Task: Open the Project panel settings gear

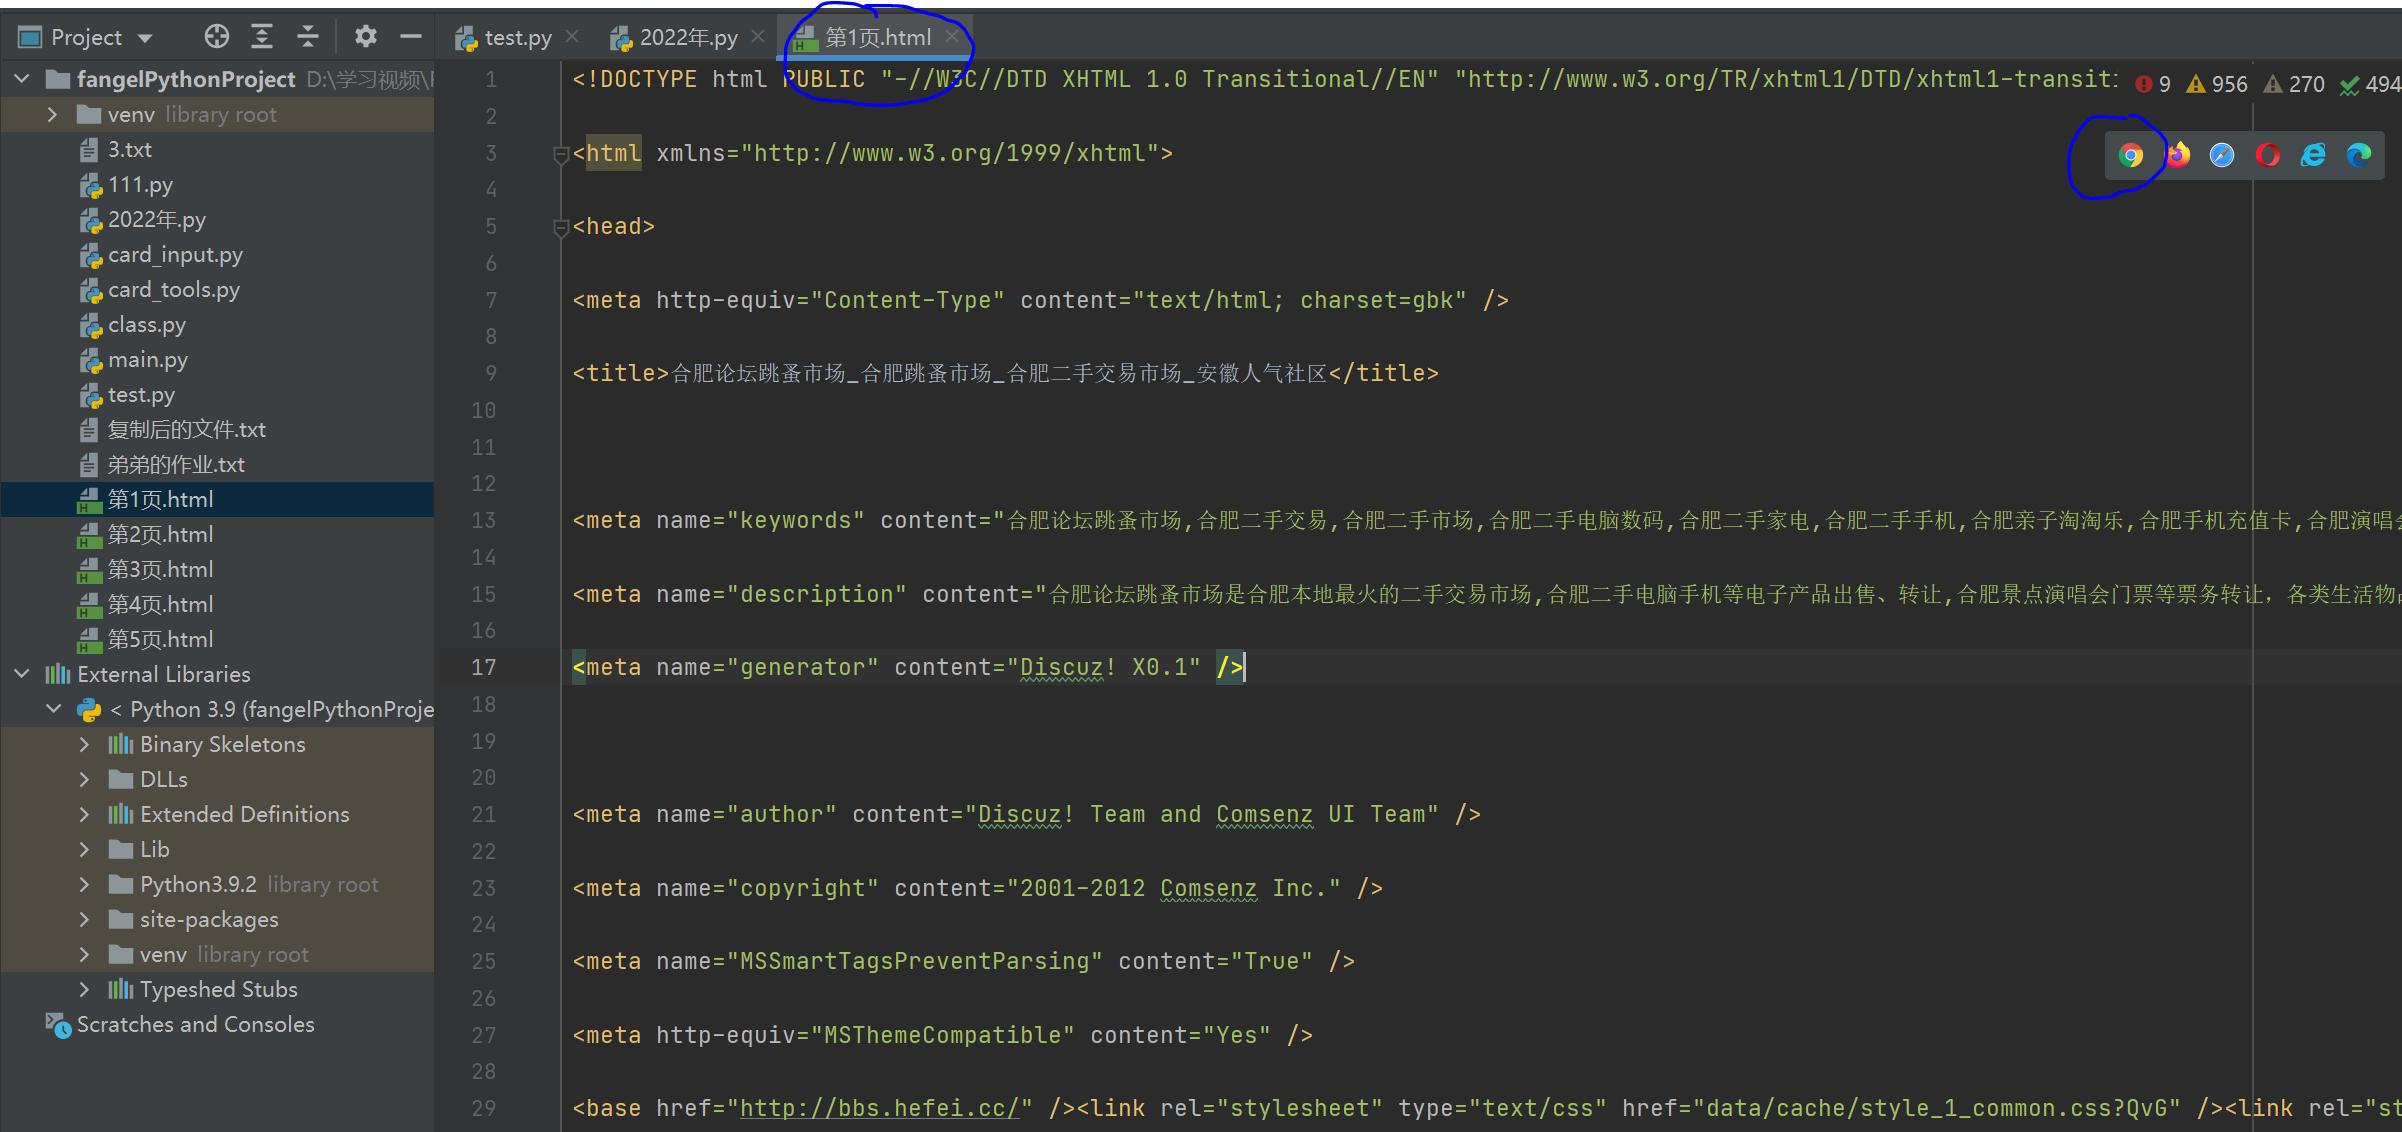Action: tap(366, 36)
